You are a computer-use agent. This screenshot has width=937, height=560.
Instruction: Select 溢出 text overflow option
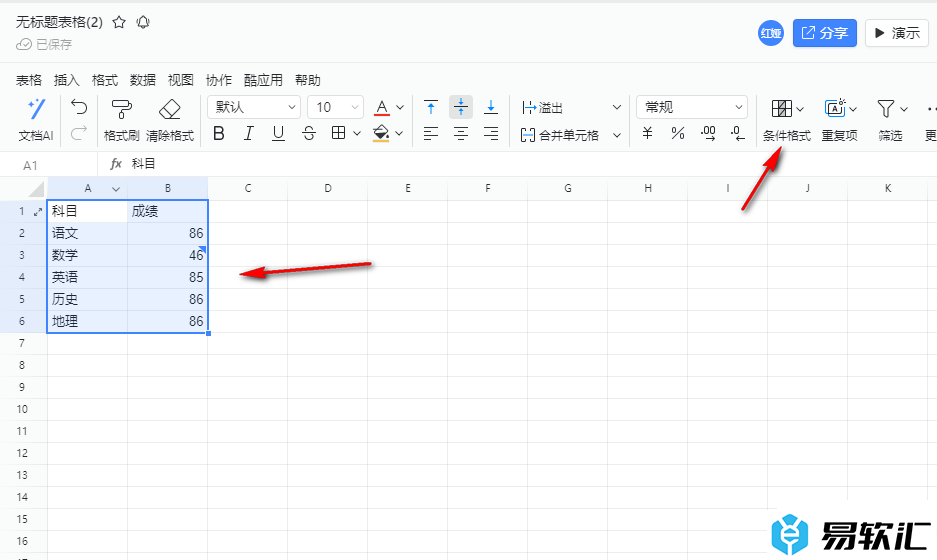(x=542, y=108)
